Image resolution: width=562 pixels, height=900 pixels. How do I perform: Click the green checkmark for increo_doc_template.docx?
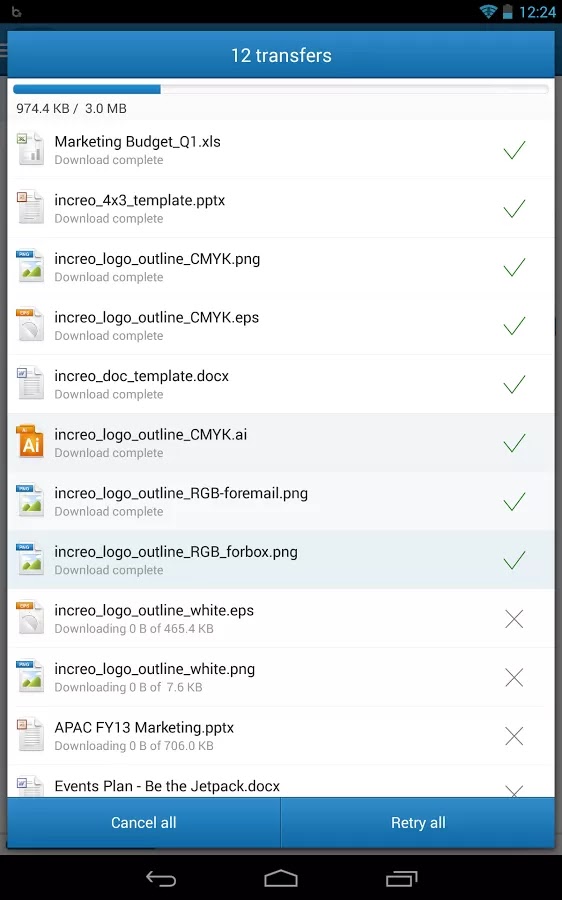pos(514,384)
